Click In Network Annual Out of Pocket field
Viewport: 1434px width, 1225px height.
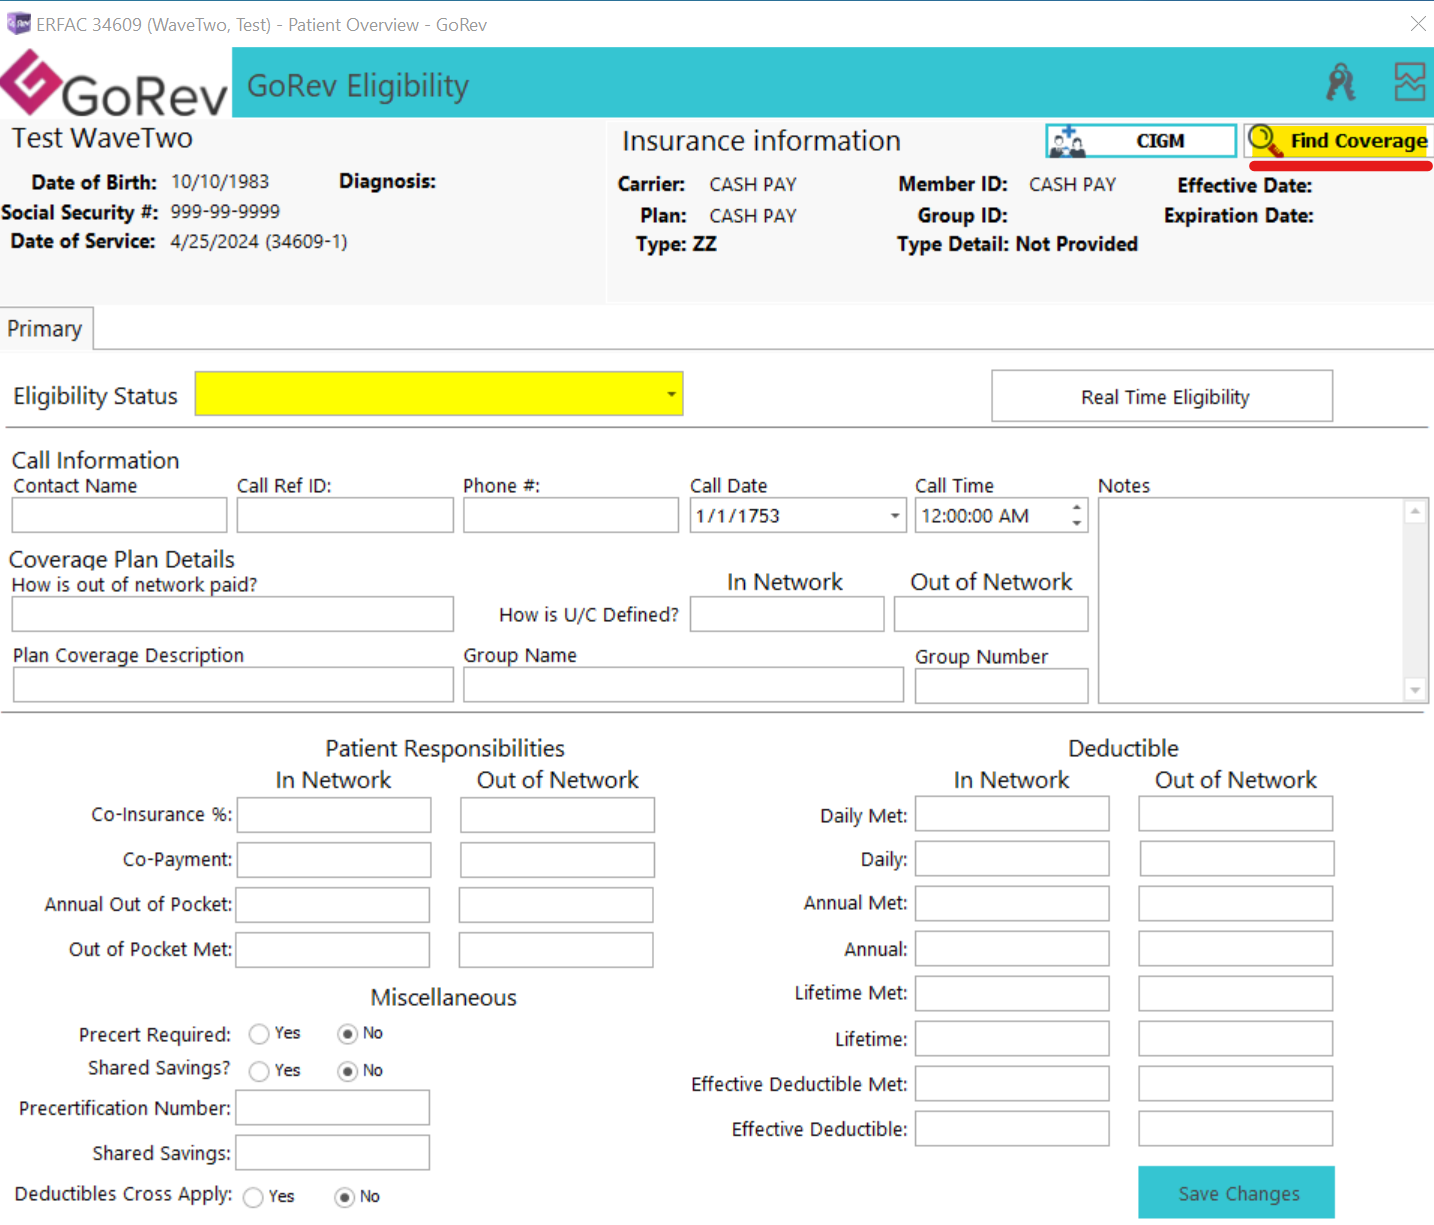point(333,905)
